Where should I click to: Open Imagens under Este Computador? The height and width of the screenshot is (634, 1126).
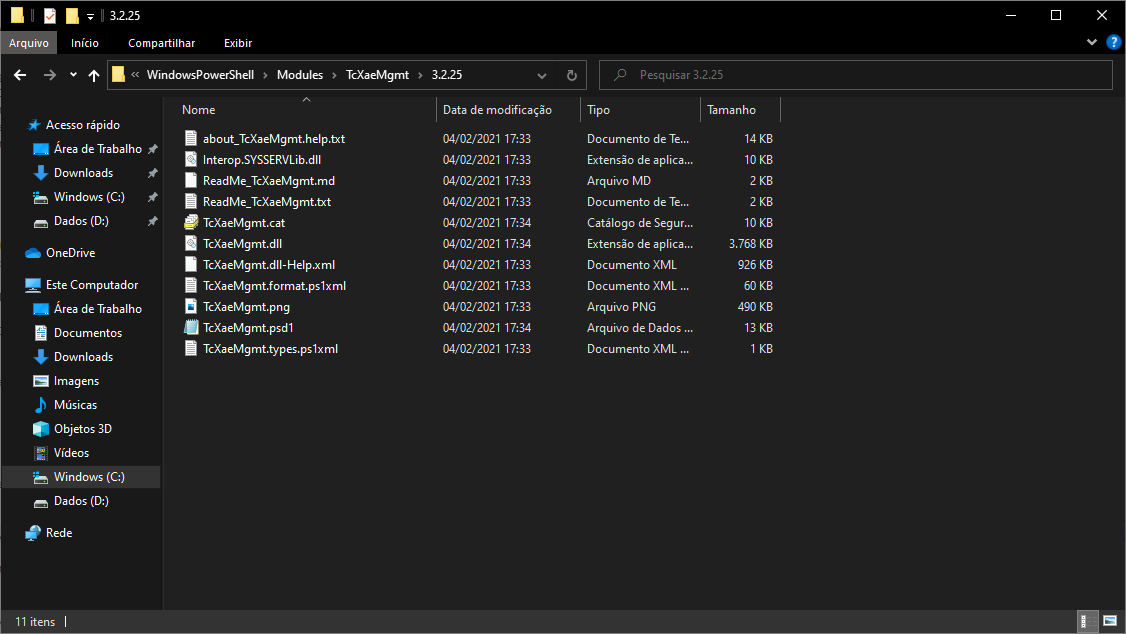[76, 381]
